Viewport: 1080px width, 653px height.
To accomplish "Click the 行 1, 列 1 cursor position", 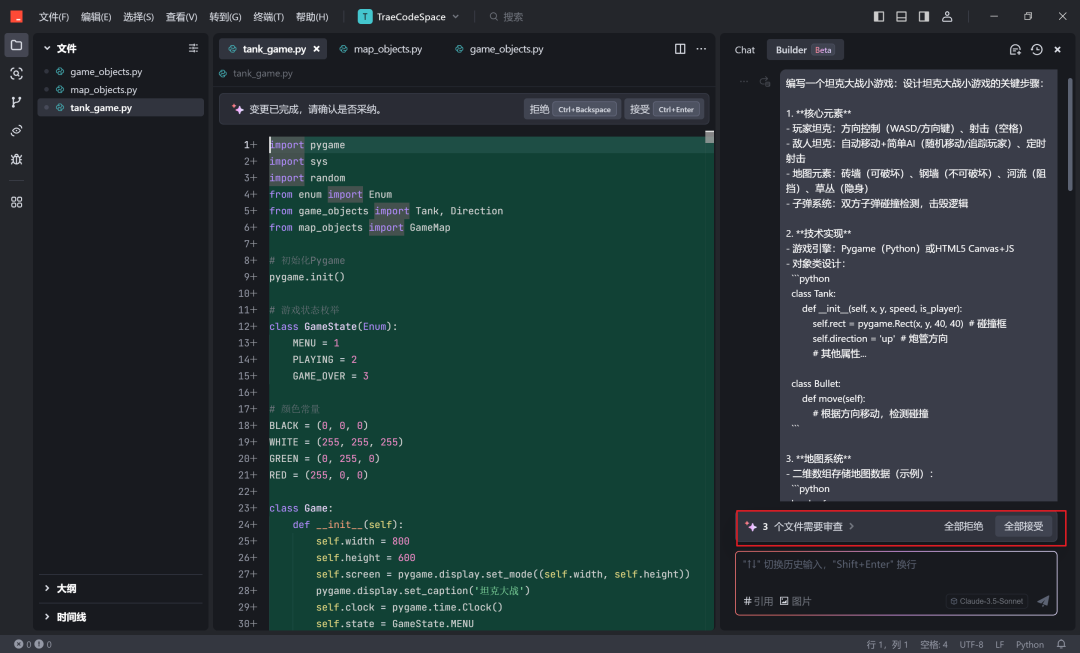I will pyautogui.click(x=887, y=645).
